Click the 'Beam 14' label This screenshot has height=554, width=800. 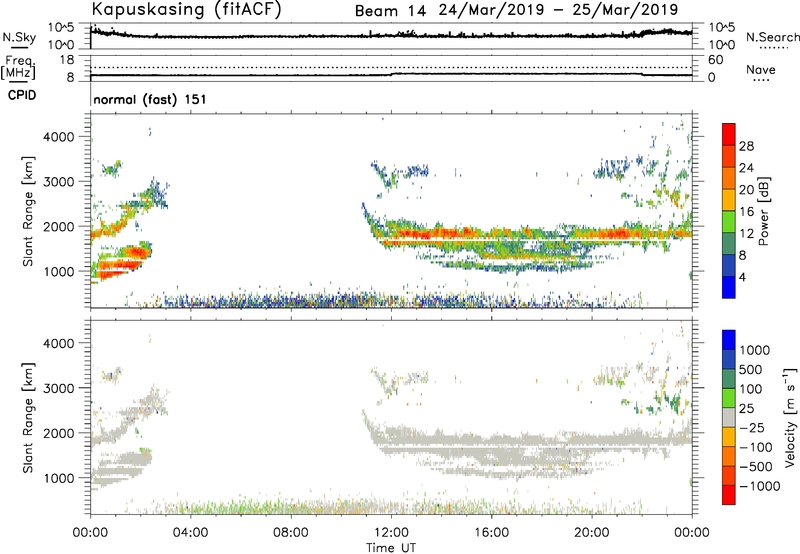click(x=390, y=11)
